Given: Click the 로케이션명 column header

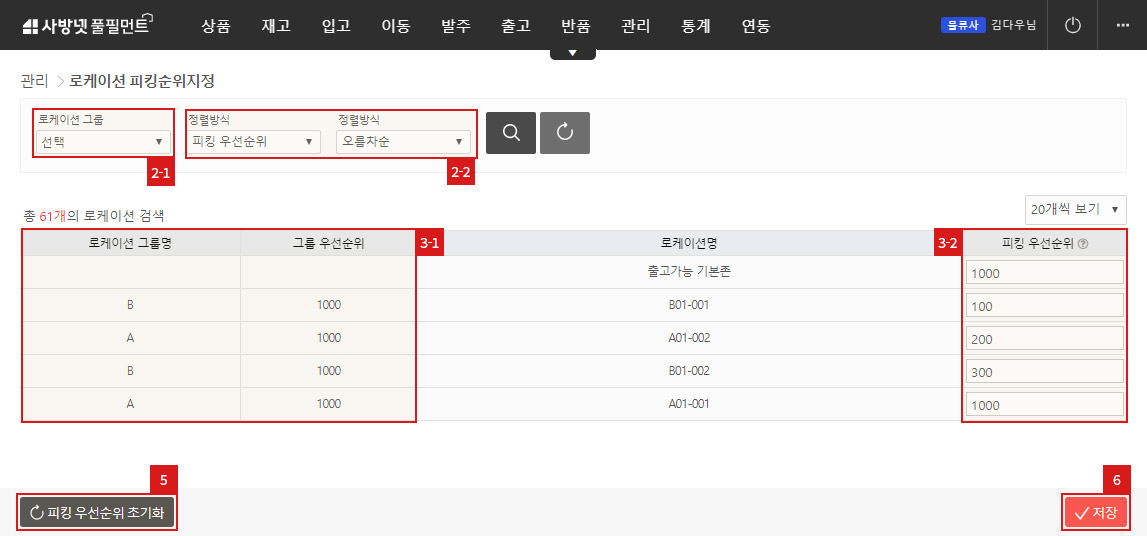Looking at the screenshot, I should [689, 244].
